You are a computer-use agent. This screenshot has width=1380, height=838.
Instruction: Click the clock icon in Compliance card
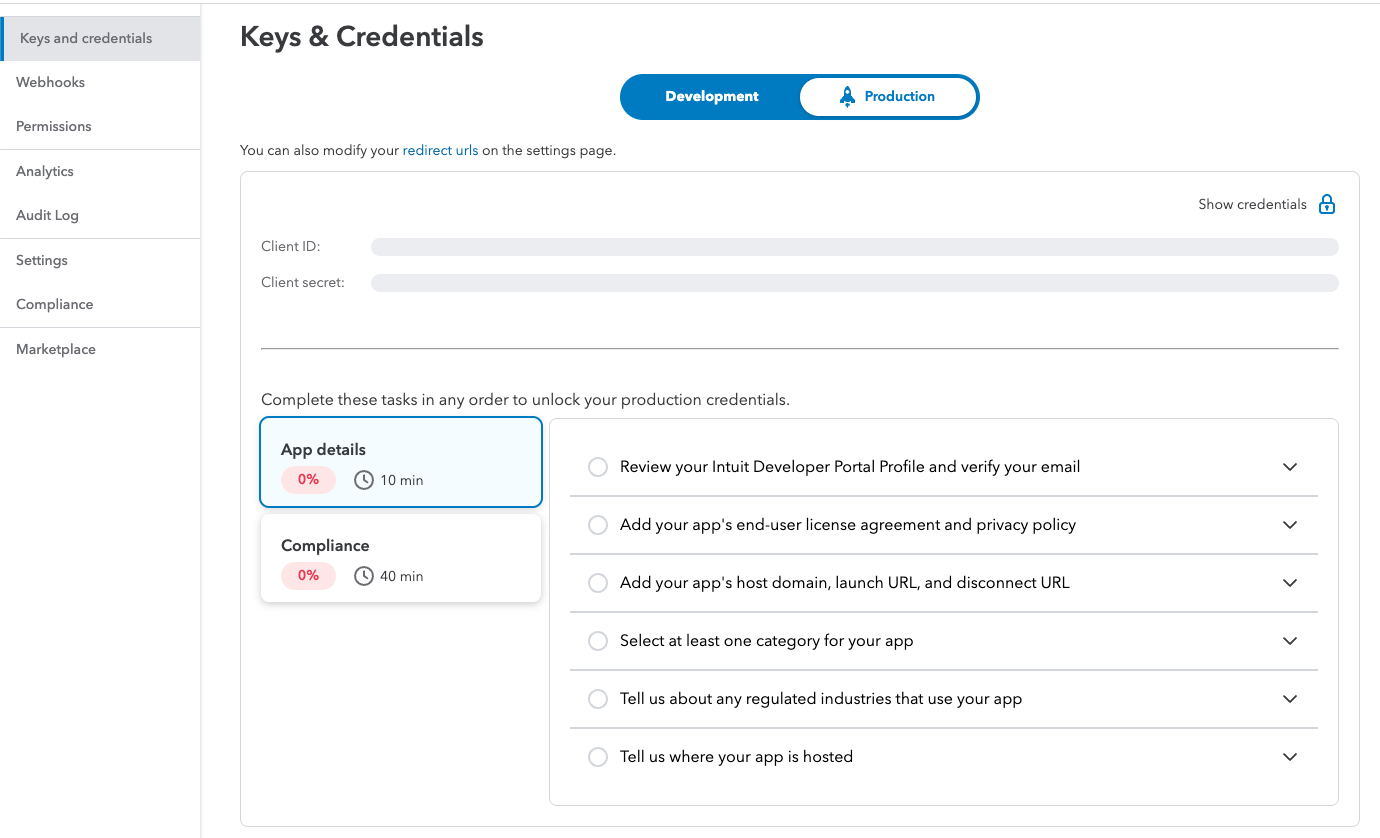click(364, 576)
